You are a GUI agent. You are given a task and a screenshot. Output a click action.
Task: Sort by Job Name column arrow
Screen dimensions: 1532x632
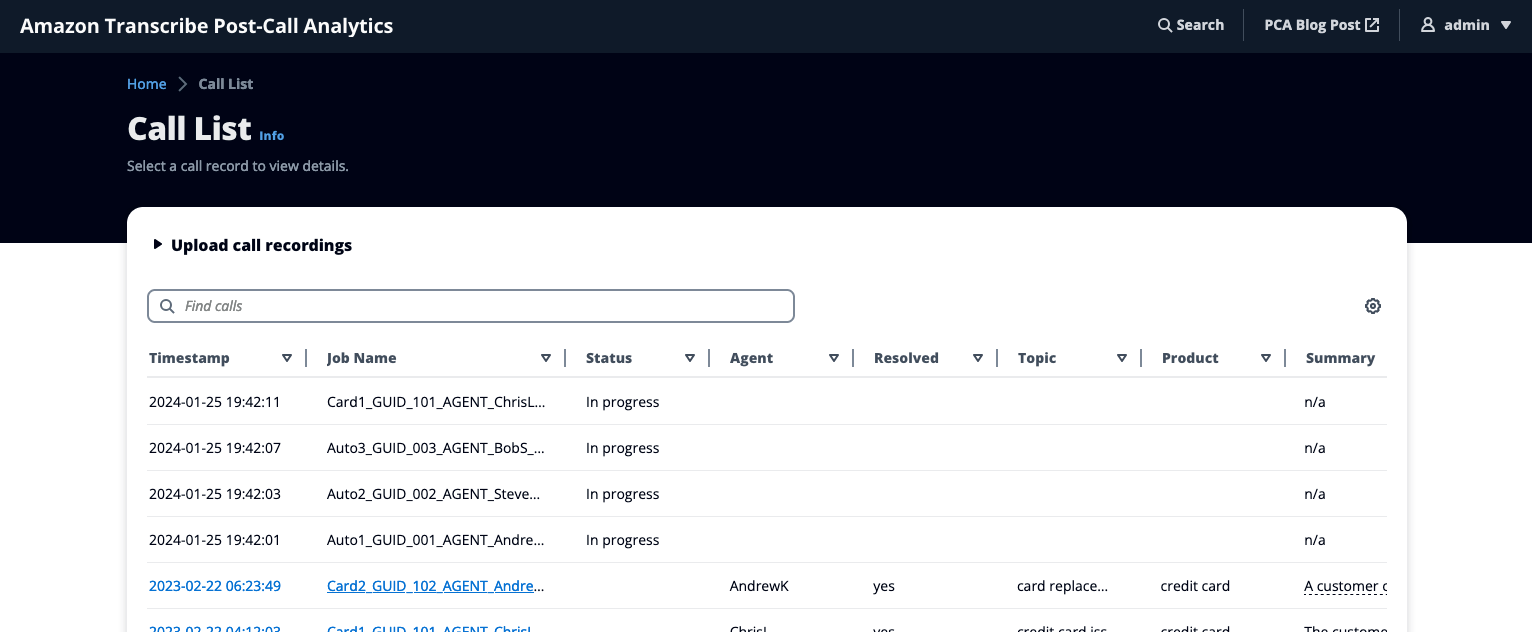pos(546,358)
